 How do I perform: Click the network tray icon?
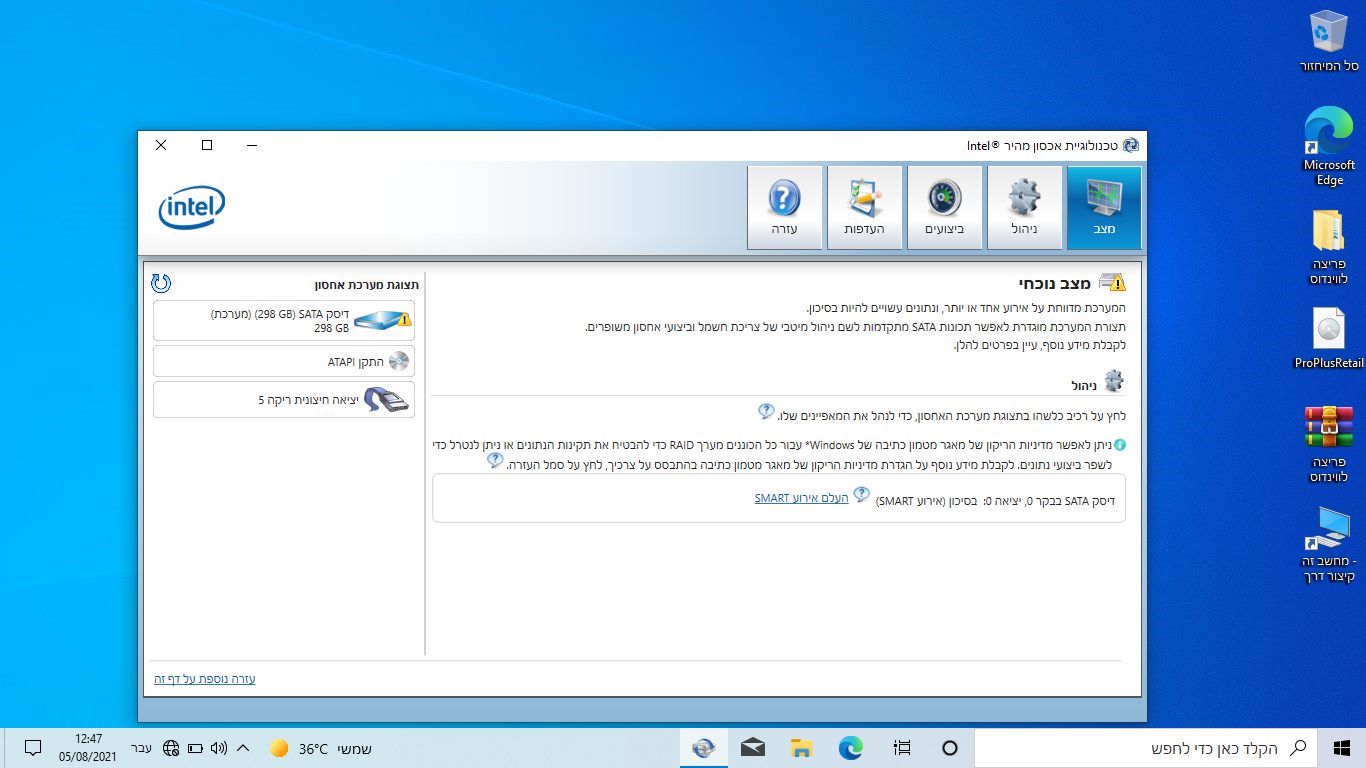coord(170,748)
